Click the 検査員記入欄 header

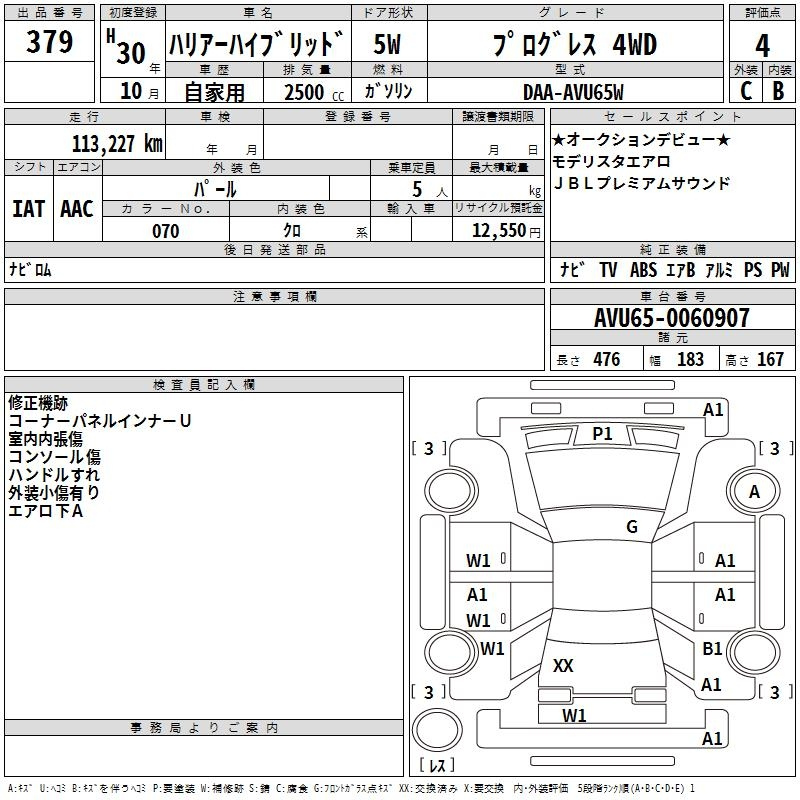point(204,385)
